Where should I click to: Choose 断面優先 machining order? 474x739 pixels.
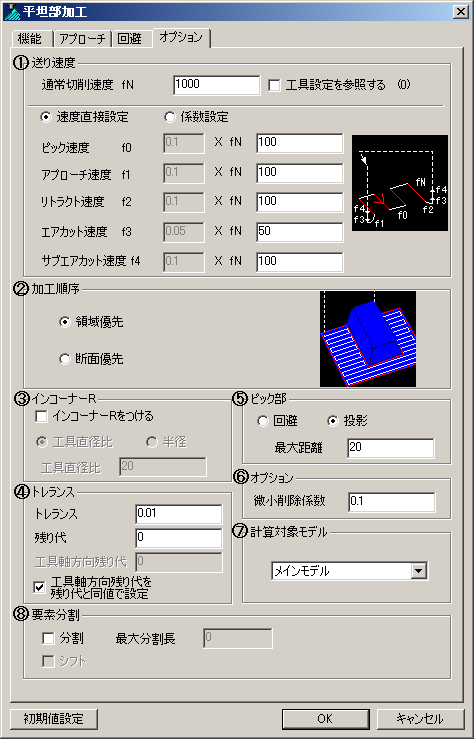(x=65, y=359)
